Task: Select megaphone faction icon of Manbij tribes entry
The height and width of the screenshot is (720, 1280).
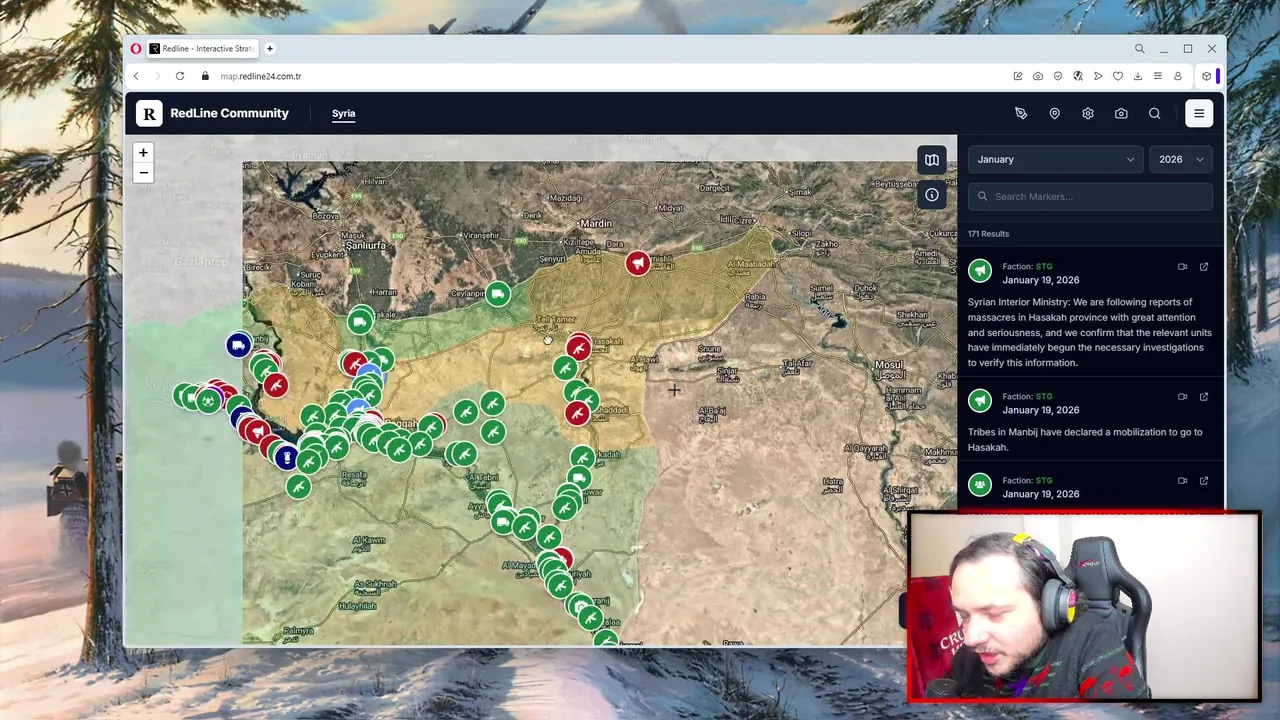Action: point(980,401)
